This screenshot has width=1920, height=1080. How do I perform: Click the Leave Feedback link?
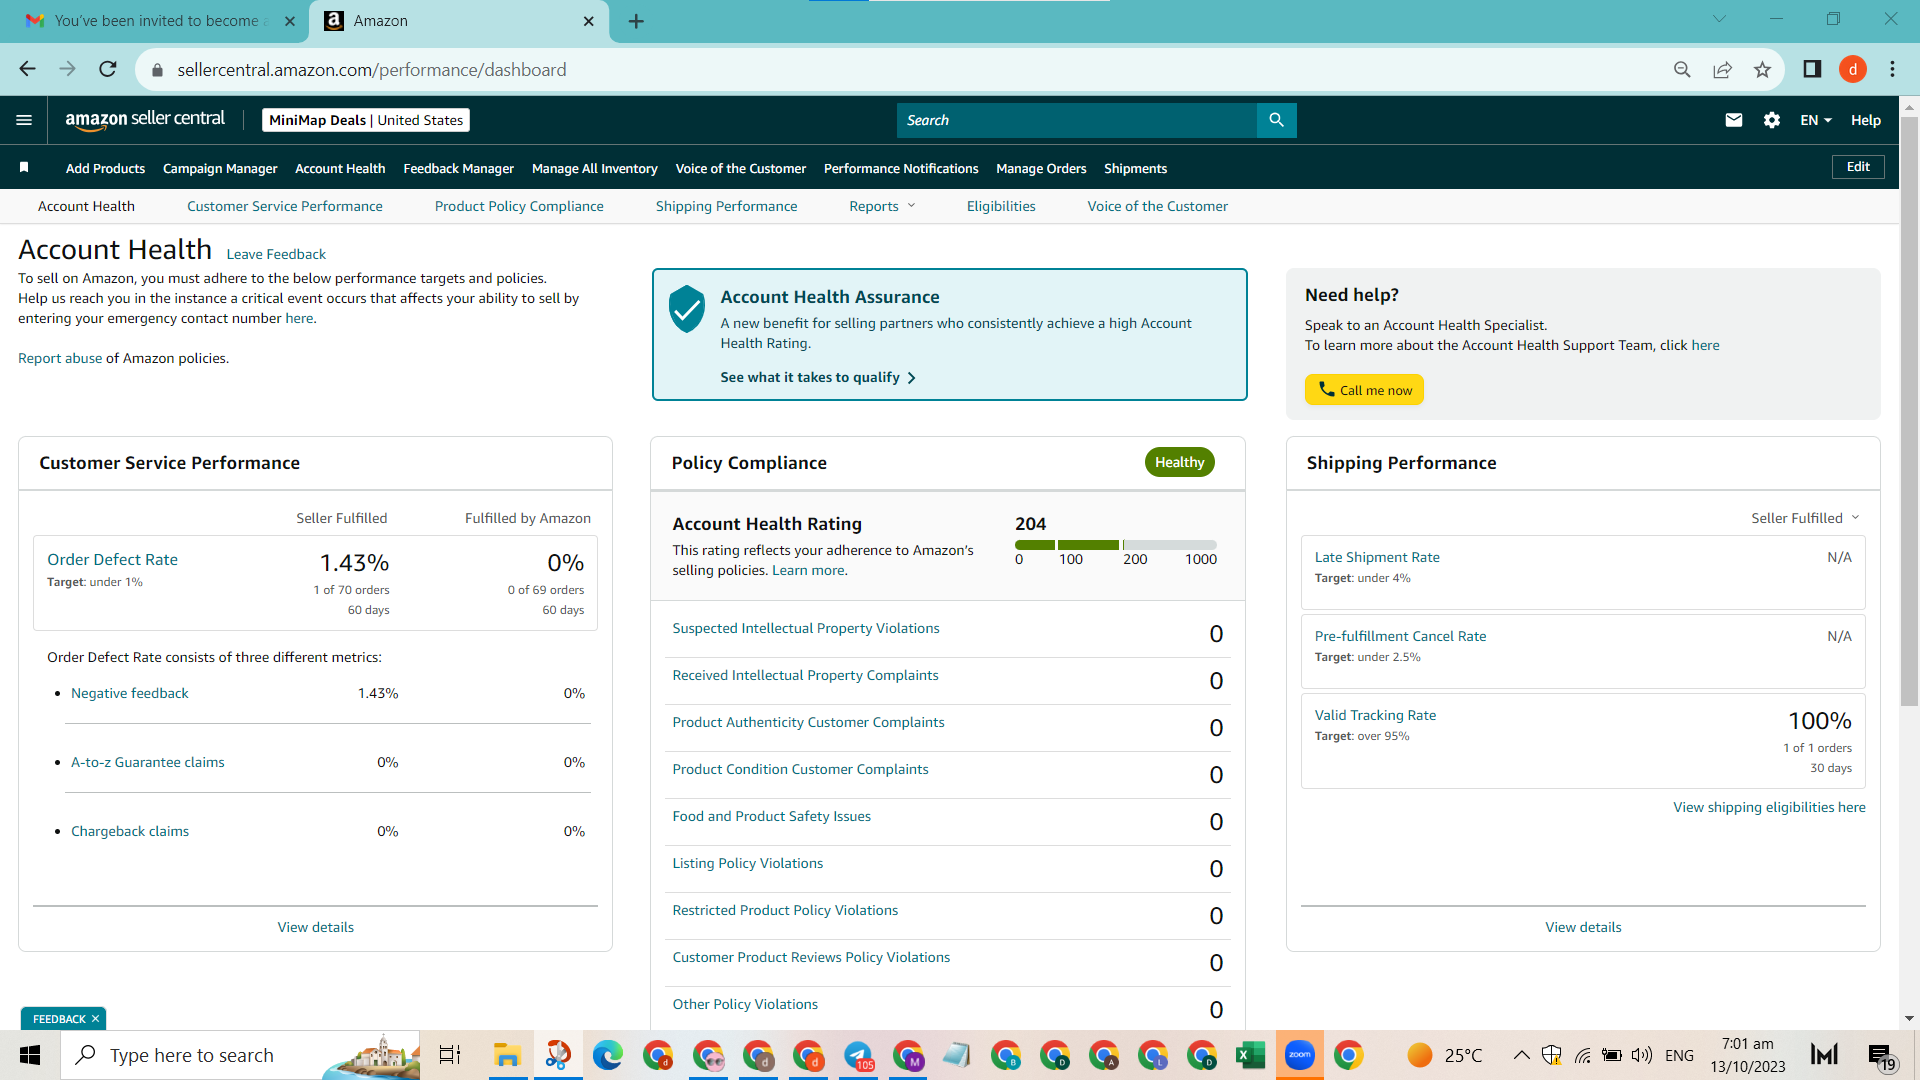pyautogui.click(x=276, y=254)
